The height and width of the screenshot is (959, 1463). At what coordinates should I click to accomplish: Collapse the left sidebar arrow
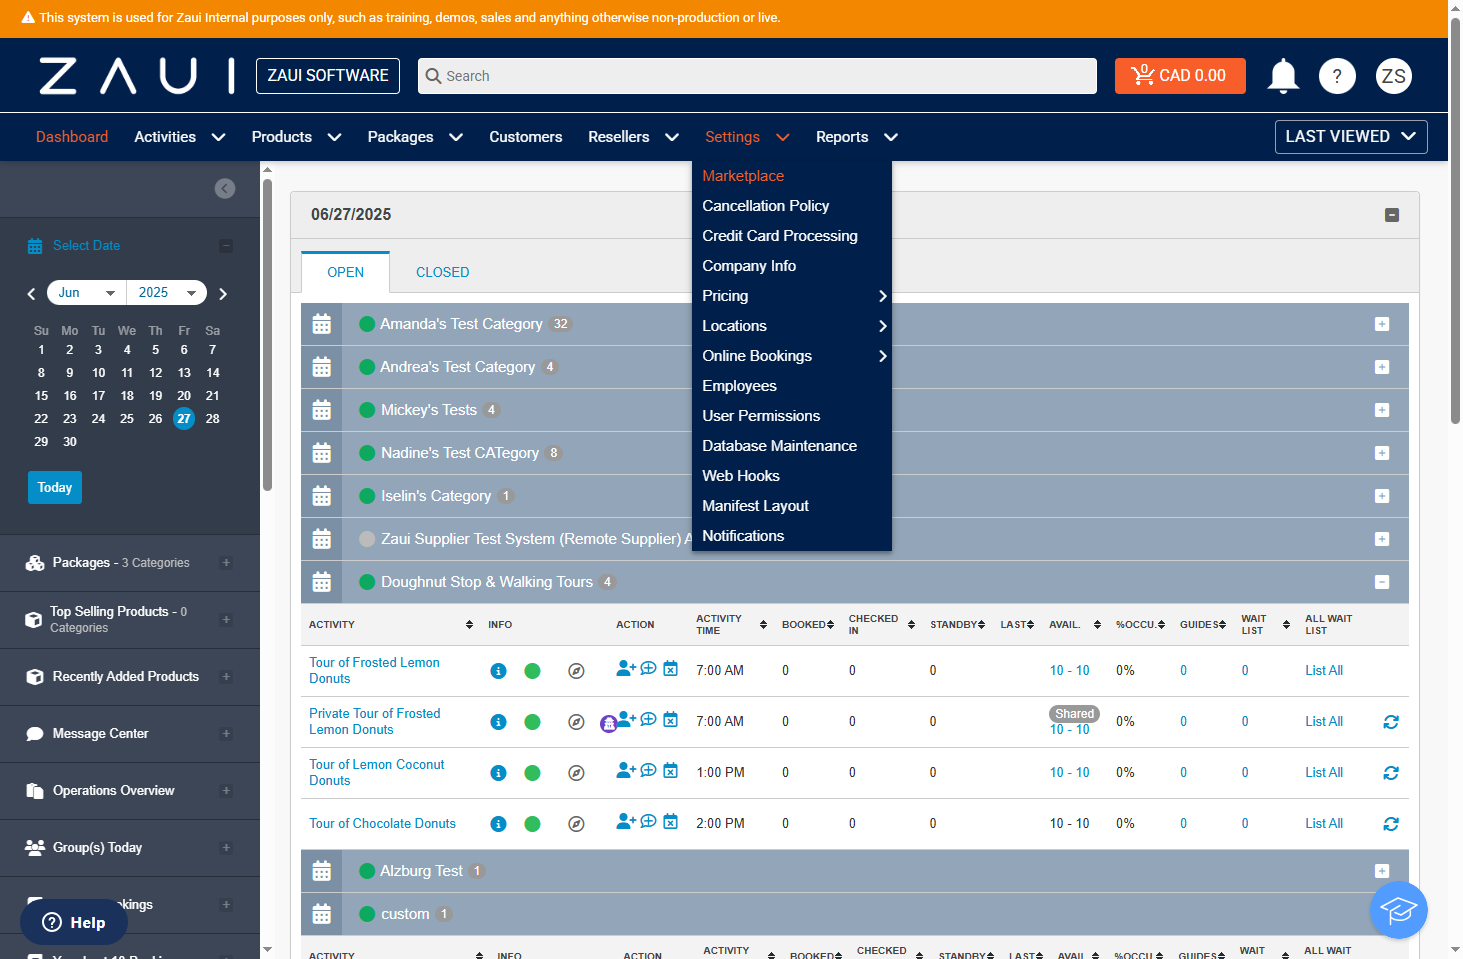click(x=225, y=189)
